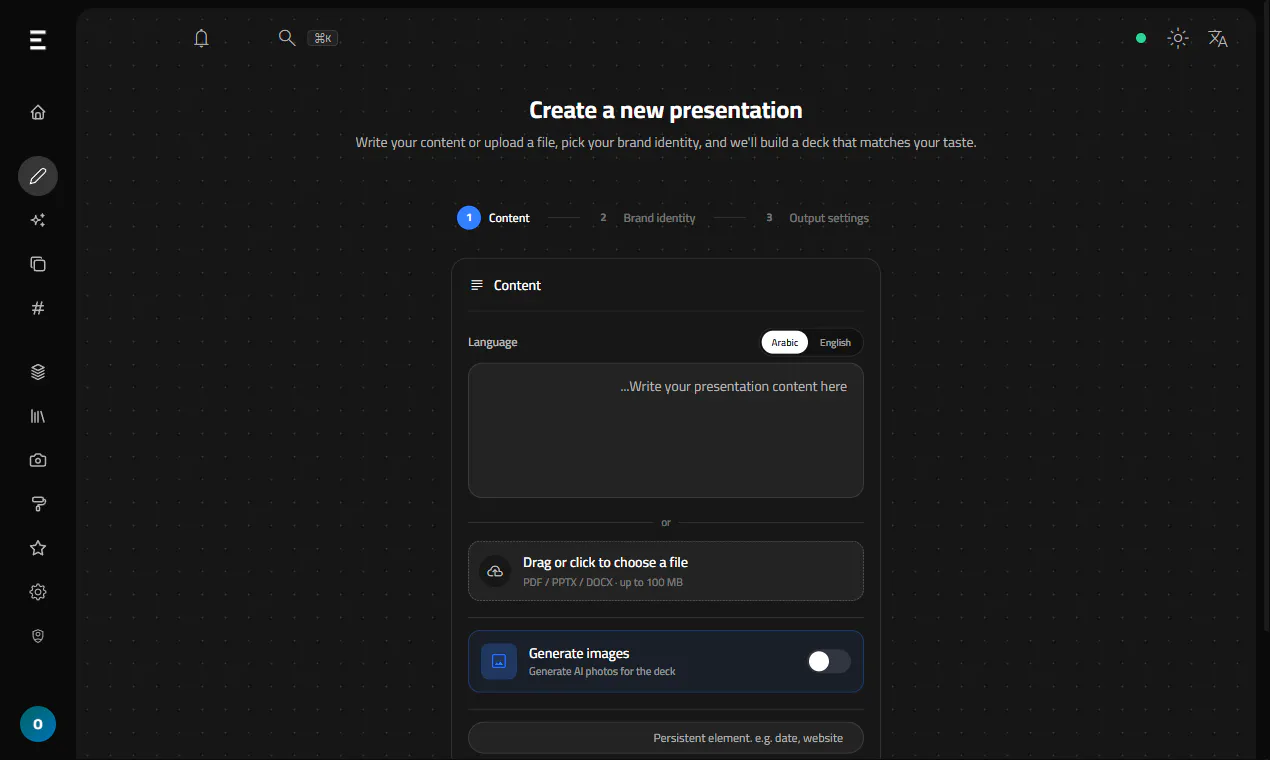Image resolution: width=1270 pixels, height=760 pixels.
Task: Open the copy/duplicates sidebar icon
Action: click(x=38, y=264)
